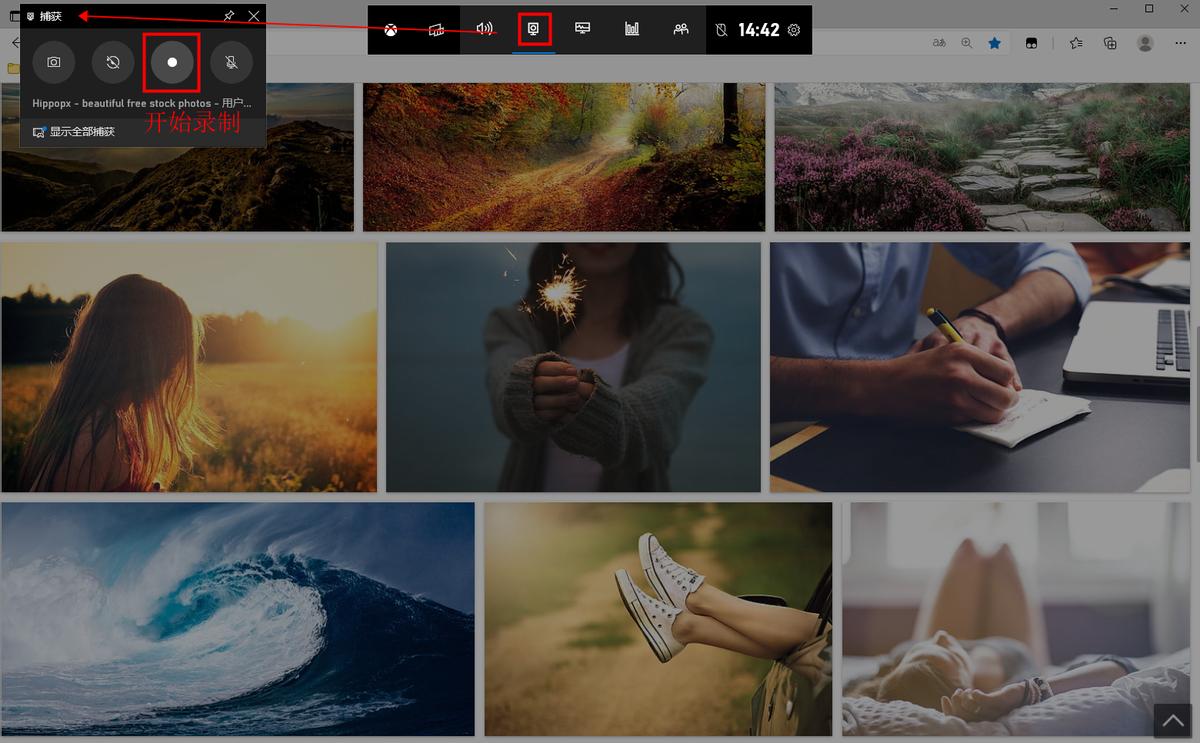
Task: Click the blue favorite star icon
Action: tap(995, 43)
